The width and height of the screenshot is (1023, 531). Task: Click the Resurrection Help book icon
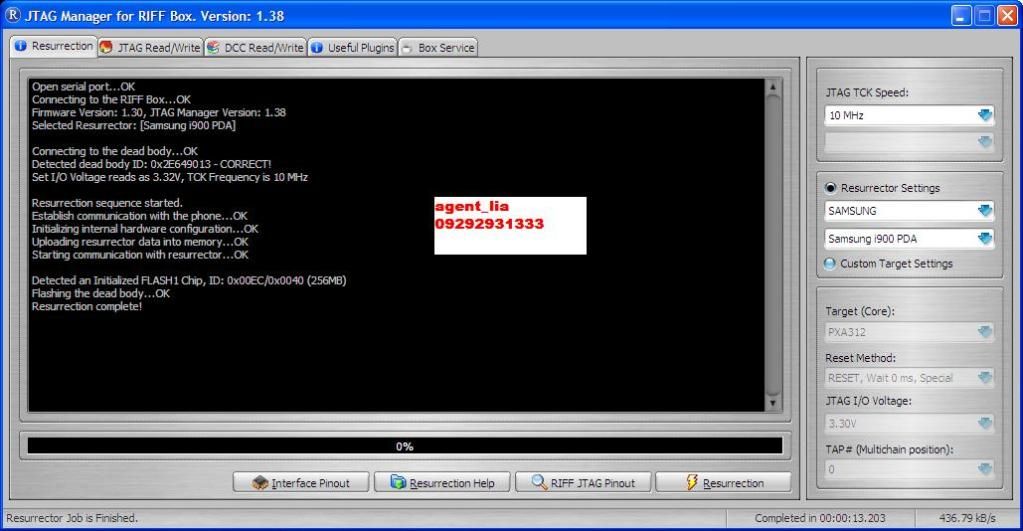pyautogui.click(x=398, y=482)
